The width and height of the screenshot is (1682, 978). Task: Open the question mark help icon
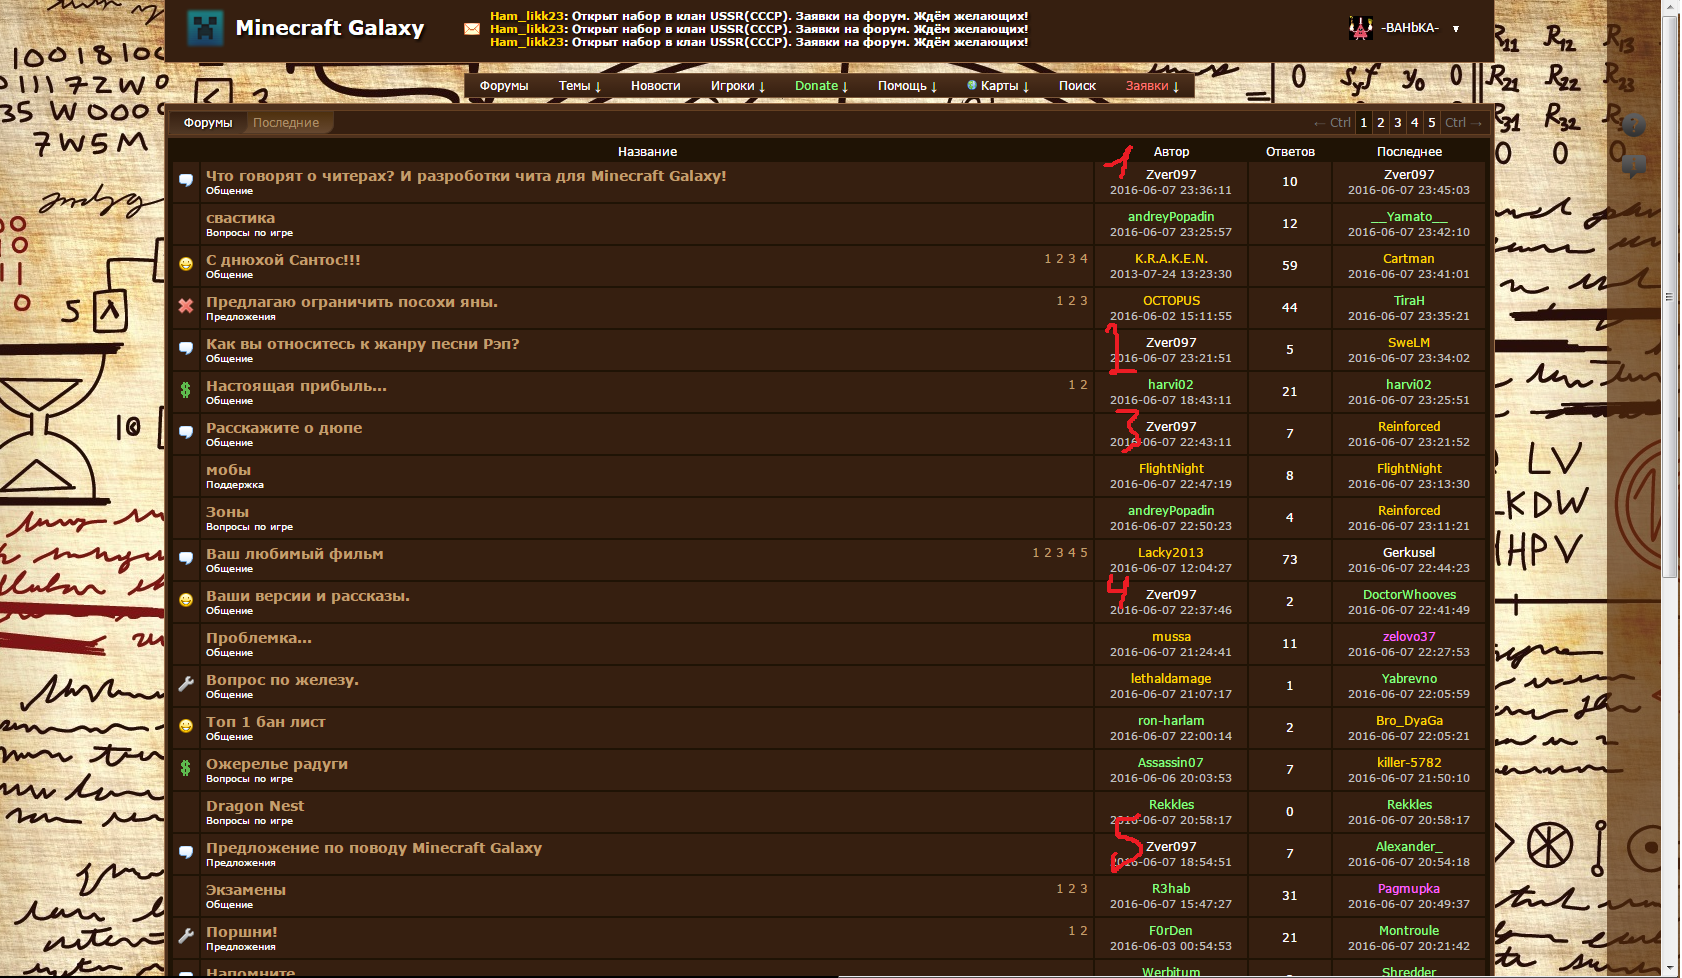coord(1633,125)
